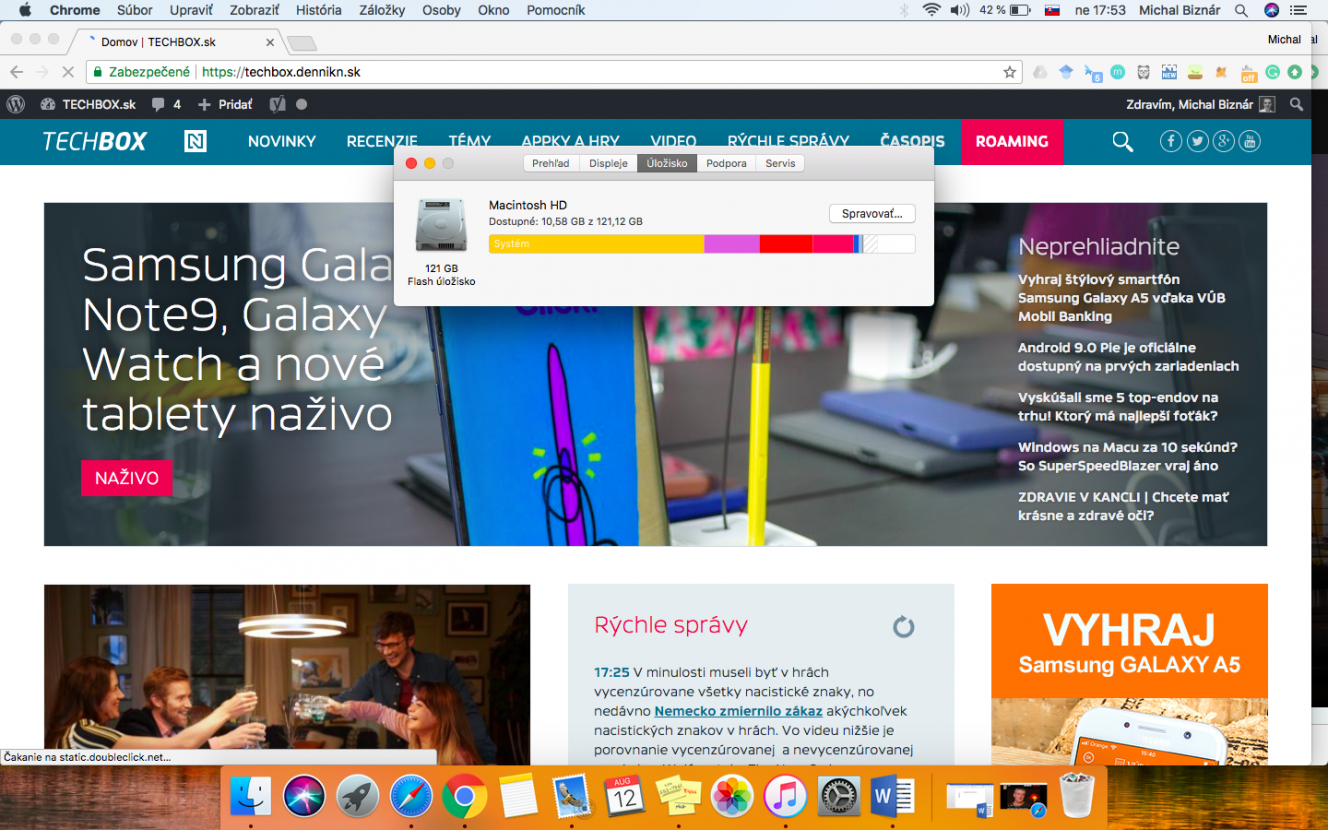Click the address bar URL field
This screenshot has height=830, width=1328.
tap(555, 72)
